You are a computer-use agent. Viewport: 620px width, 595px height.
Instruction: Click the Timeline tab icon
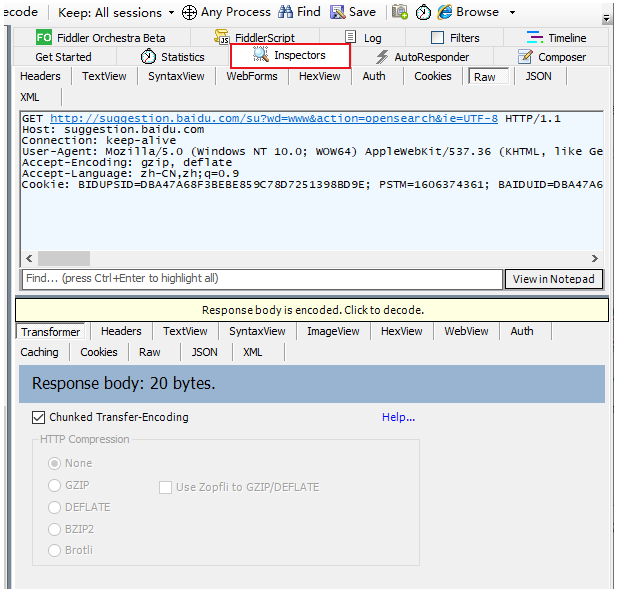tap(535, 38)
